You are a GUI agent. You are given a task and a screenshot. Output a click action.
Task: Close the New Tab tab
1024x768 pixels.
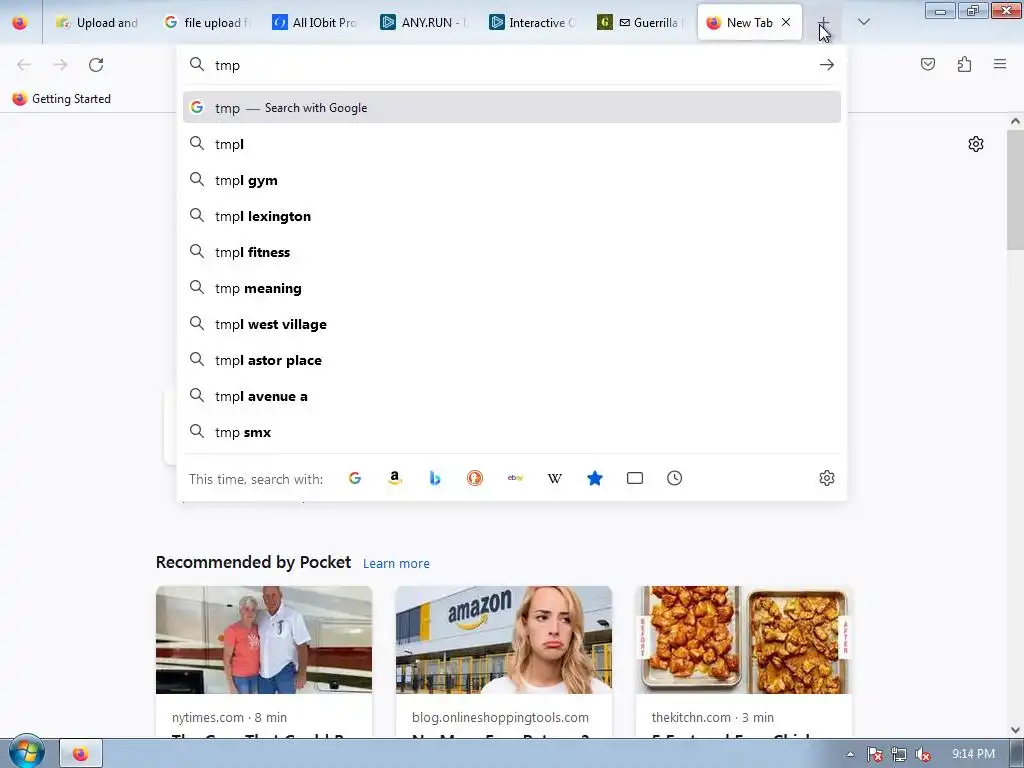[786, 22]
